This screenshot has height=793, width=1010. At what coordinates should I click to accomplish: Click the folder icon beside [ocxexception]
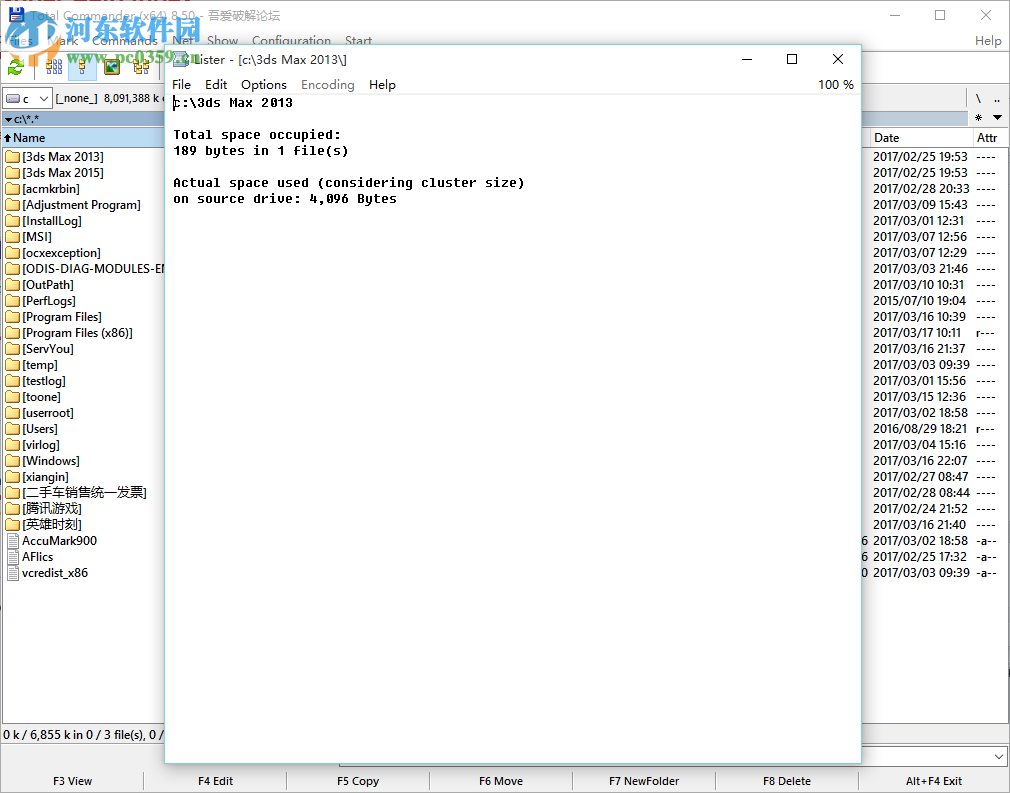pos(12,253)
